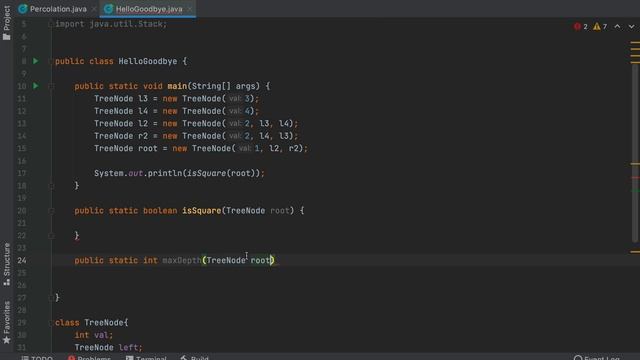Collapse the main method fold
Screen dimensions: 640x360
coord(51,86)
